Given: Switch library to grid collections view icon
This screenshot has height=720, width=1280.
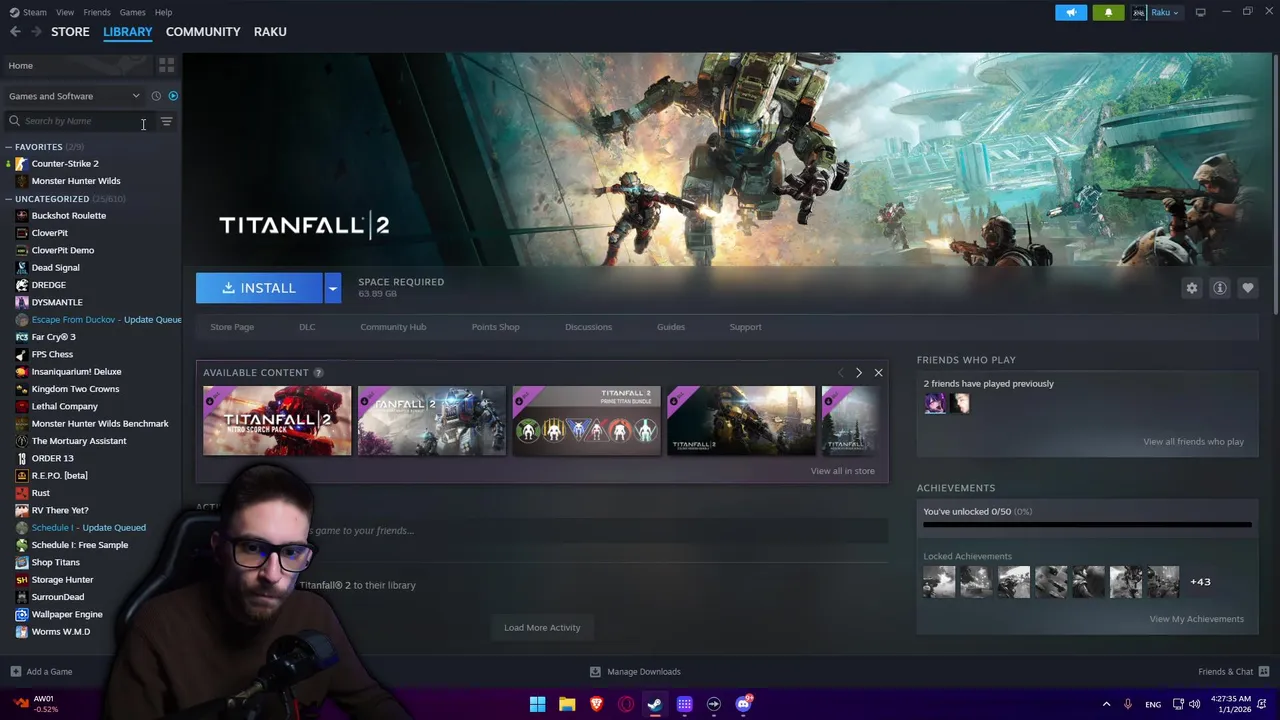Looking at the screenshot, I should 166,65.
